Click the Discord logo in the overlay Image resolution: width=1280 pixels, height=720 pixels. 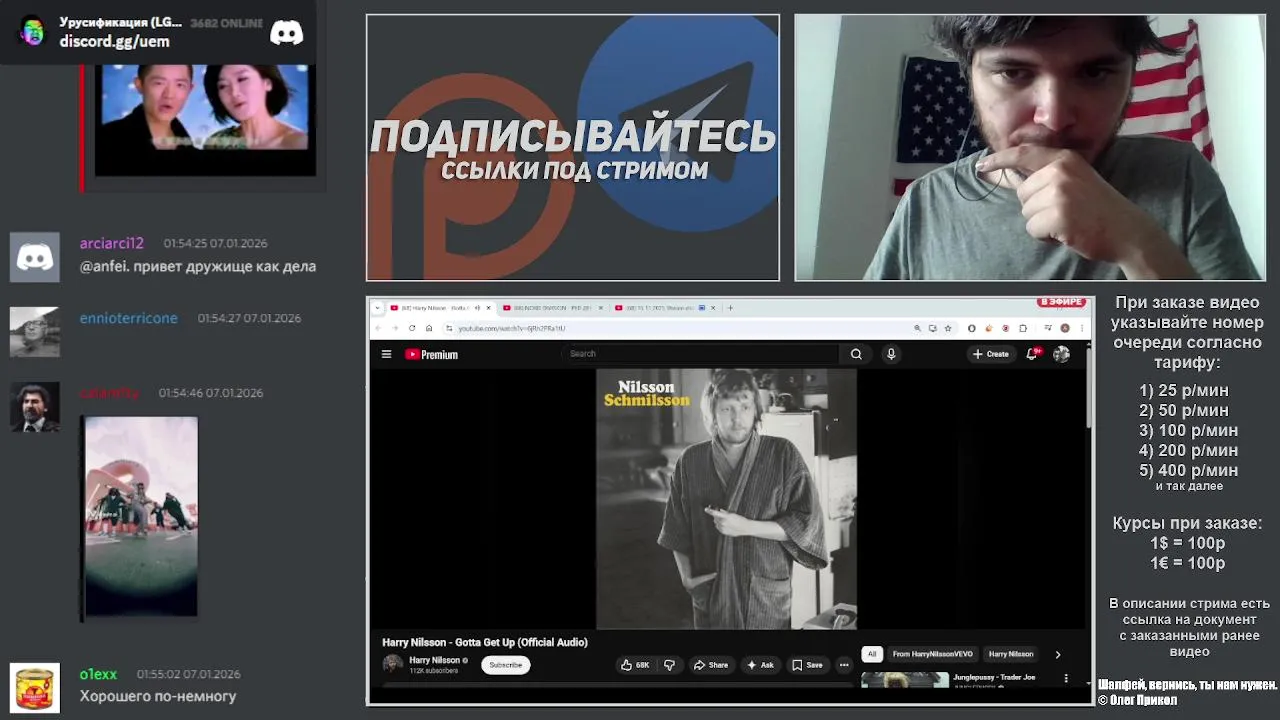pos(286,33)
